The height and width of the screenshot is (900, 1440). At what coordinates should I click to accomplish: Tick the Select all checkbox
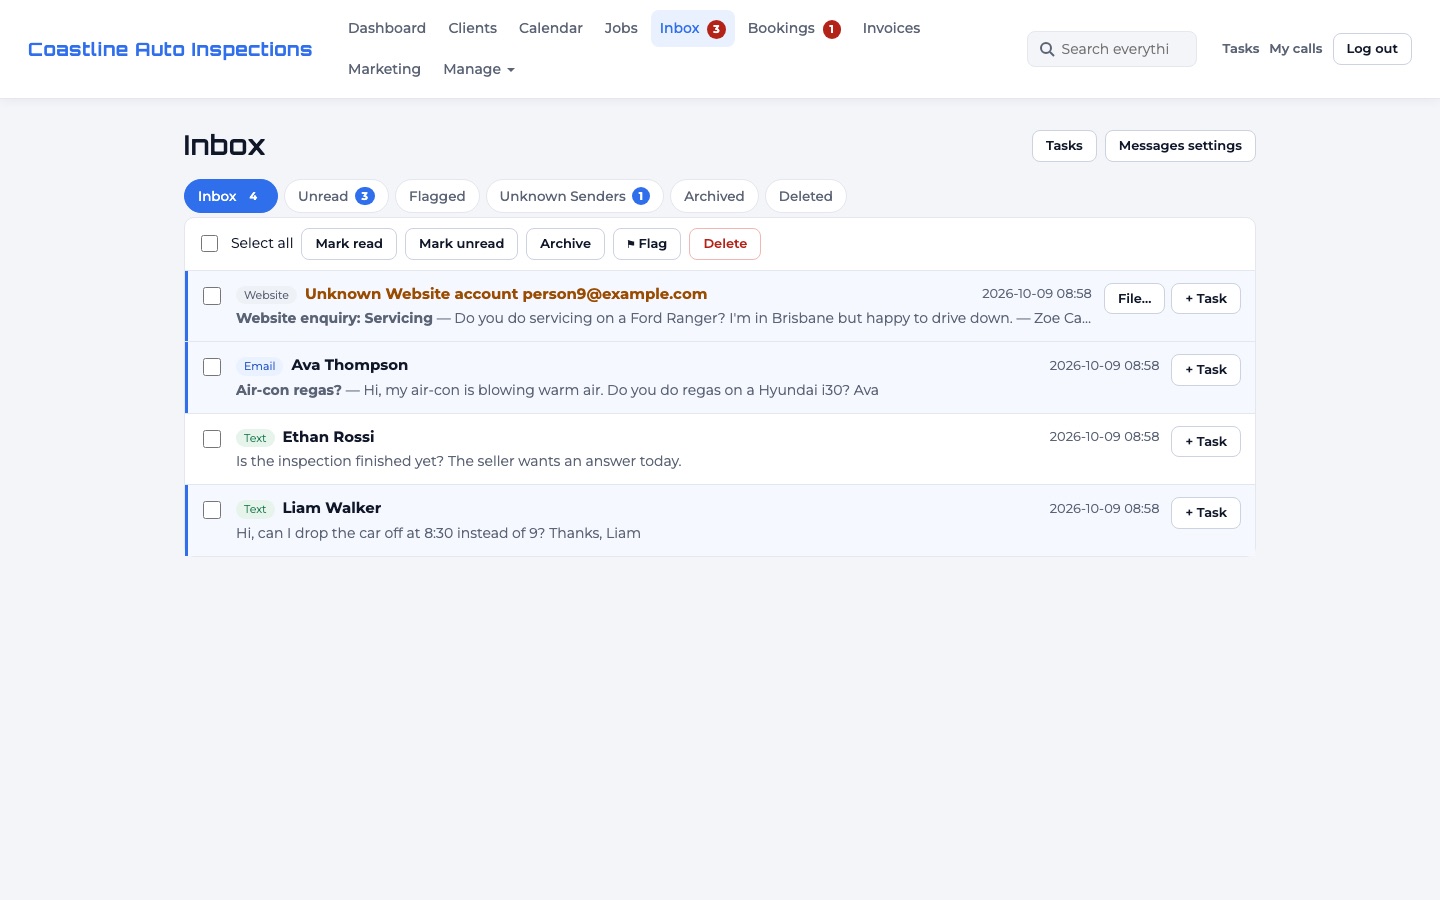click(210, 244)
